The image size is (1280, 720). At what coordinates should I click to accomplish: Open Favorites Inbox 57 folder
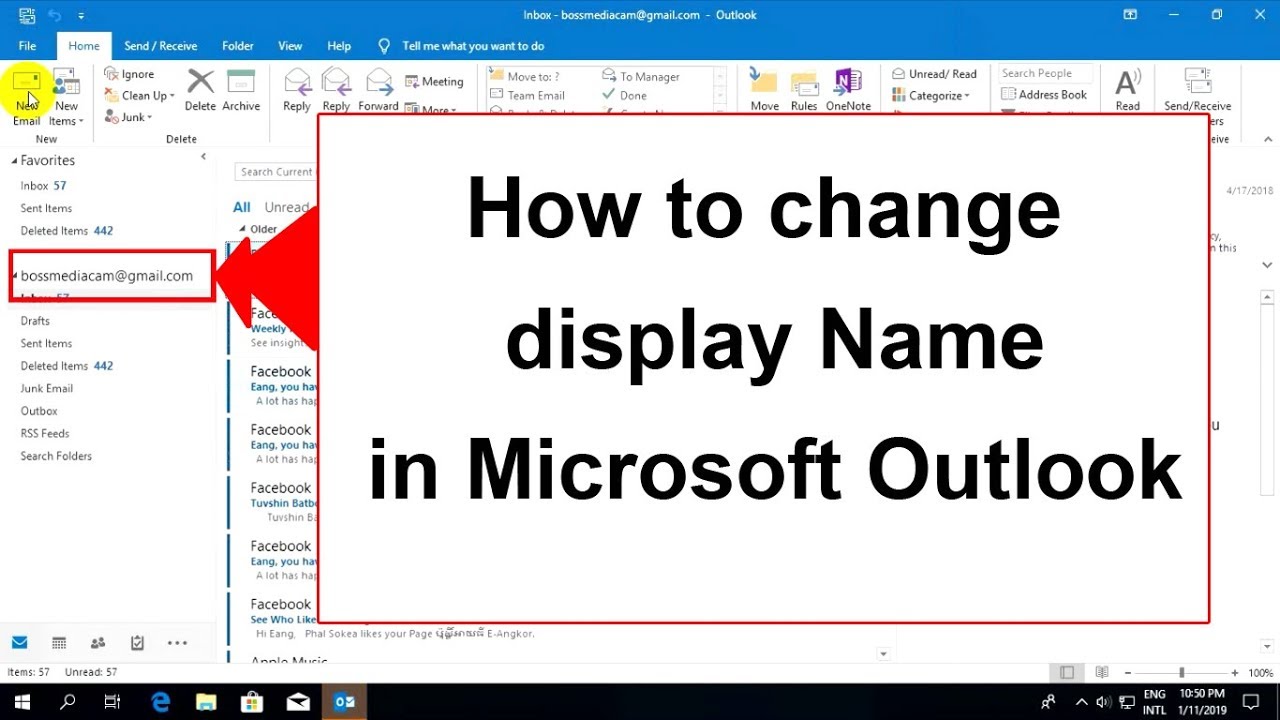pyautogui.click(x=43, y=186)
